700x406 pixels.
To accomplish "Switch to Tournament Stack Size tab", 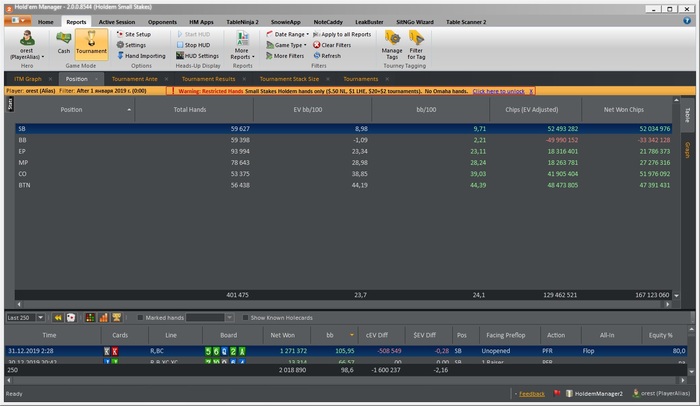I will (289, 79).
